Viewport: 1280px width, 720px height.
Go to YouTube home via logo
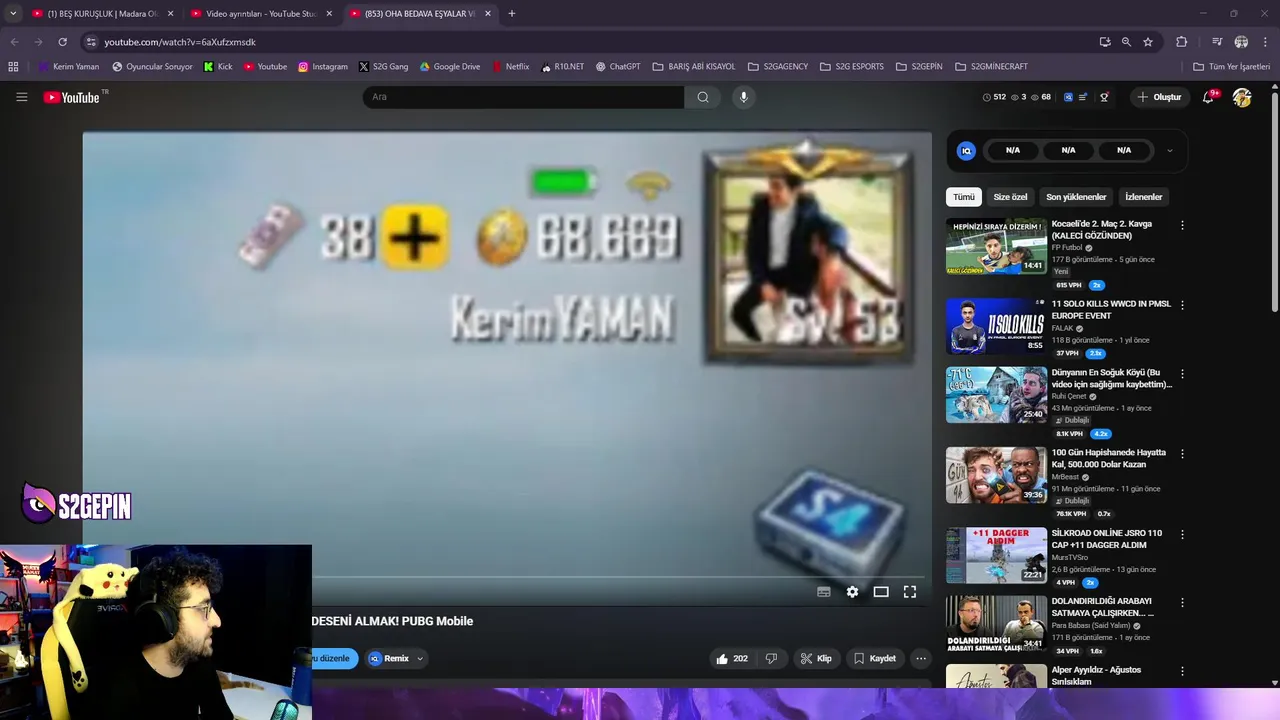(x=72, y=97)
